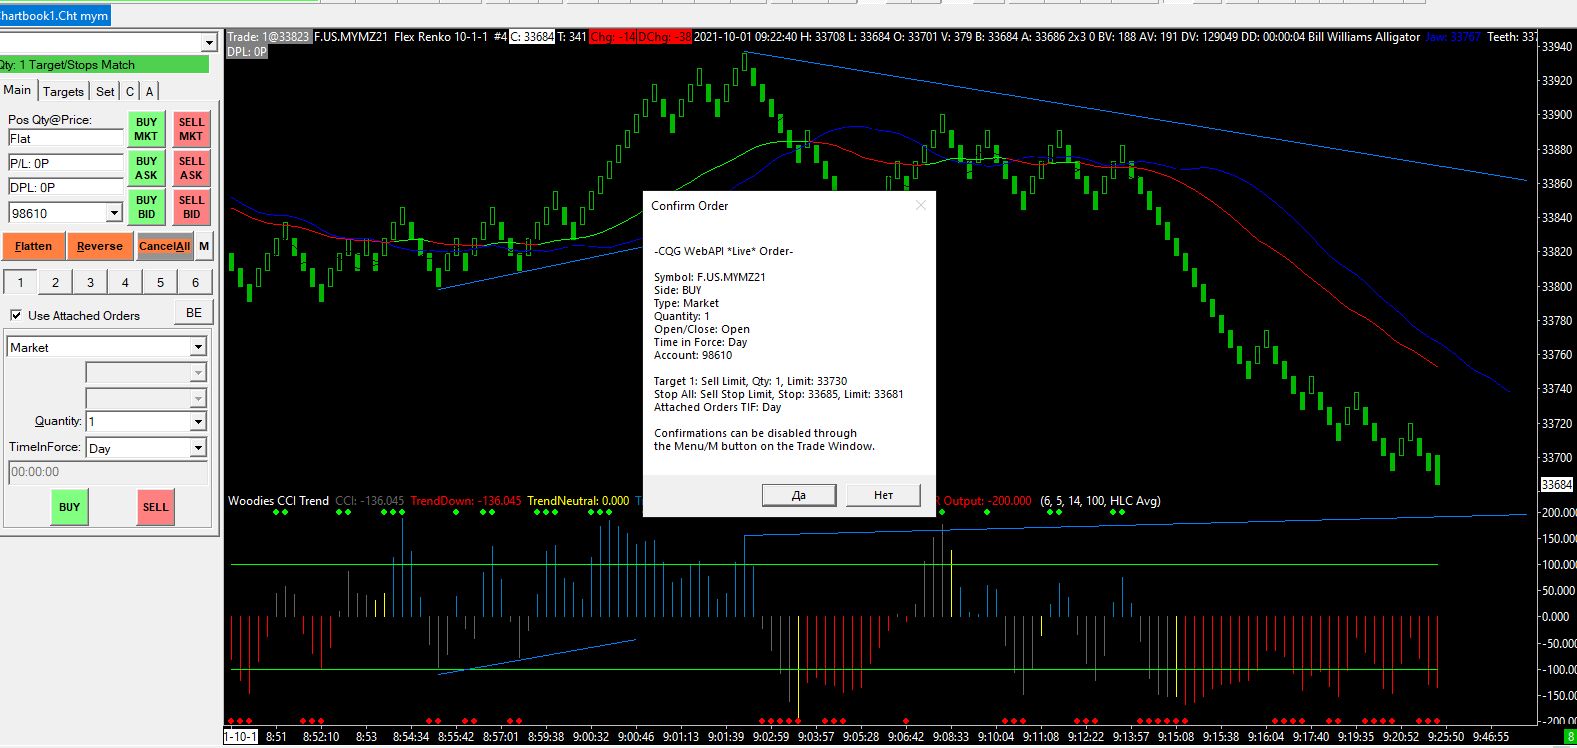Open the trade window M menu button
This screenshot has width=1577, height=748.
click(x=204, y=246)
